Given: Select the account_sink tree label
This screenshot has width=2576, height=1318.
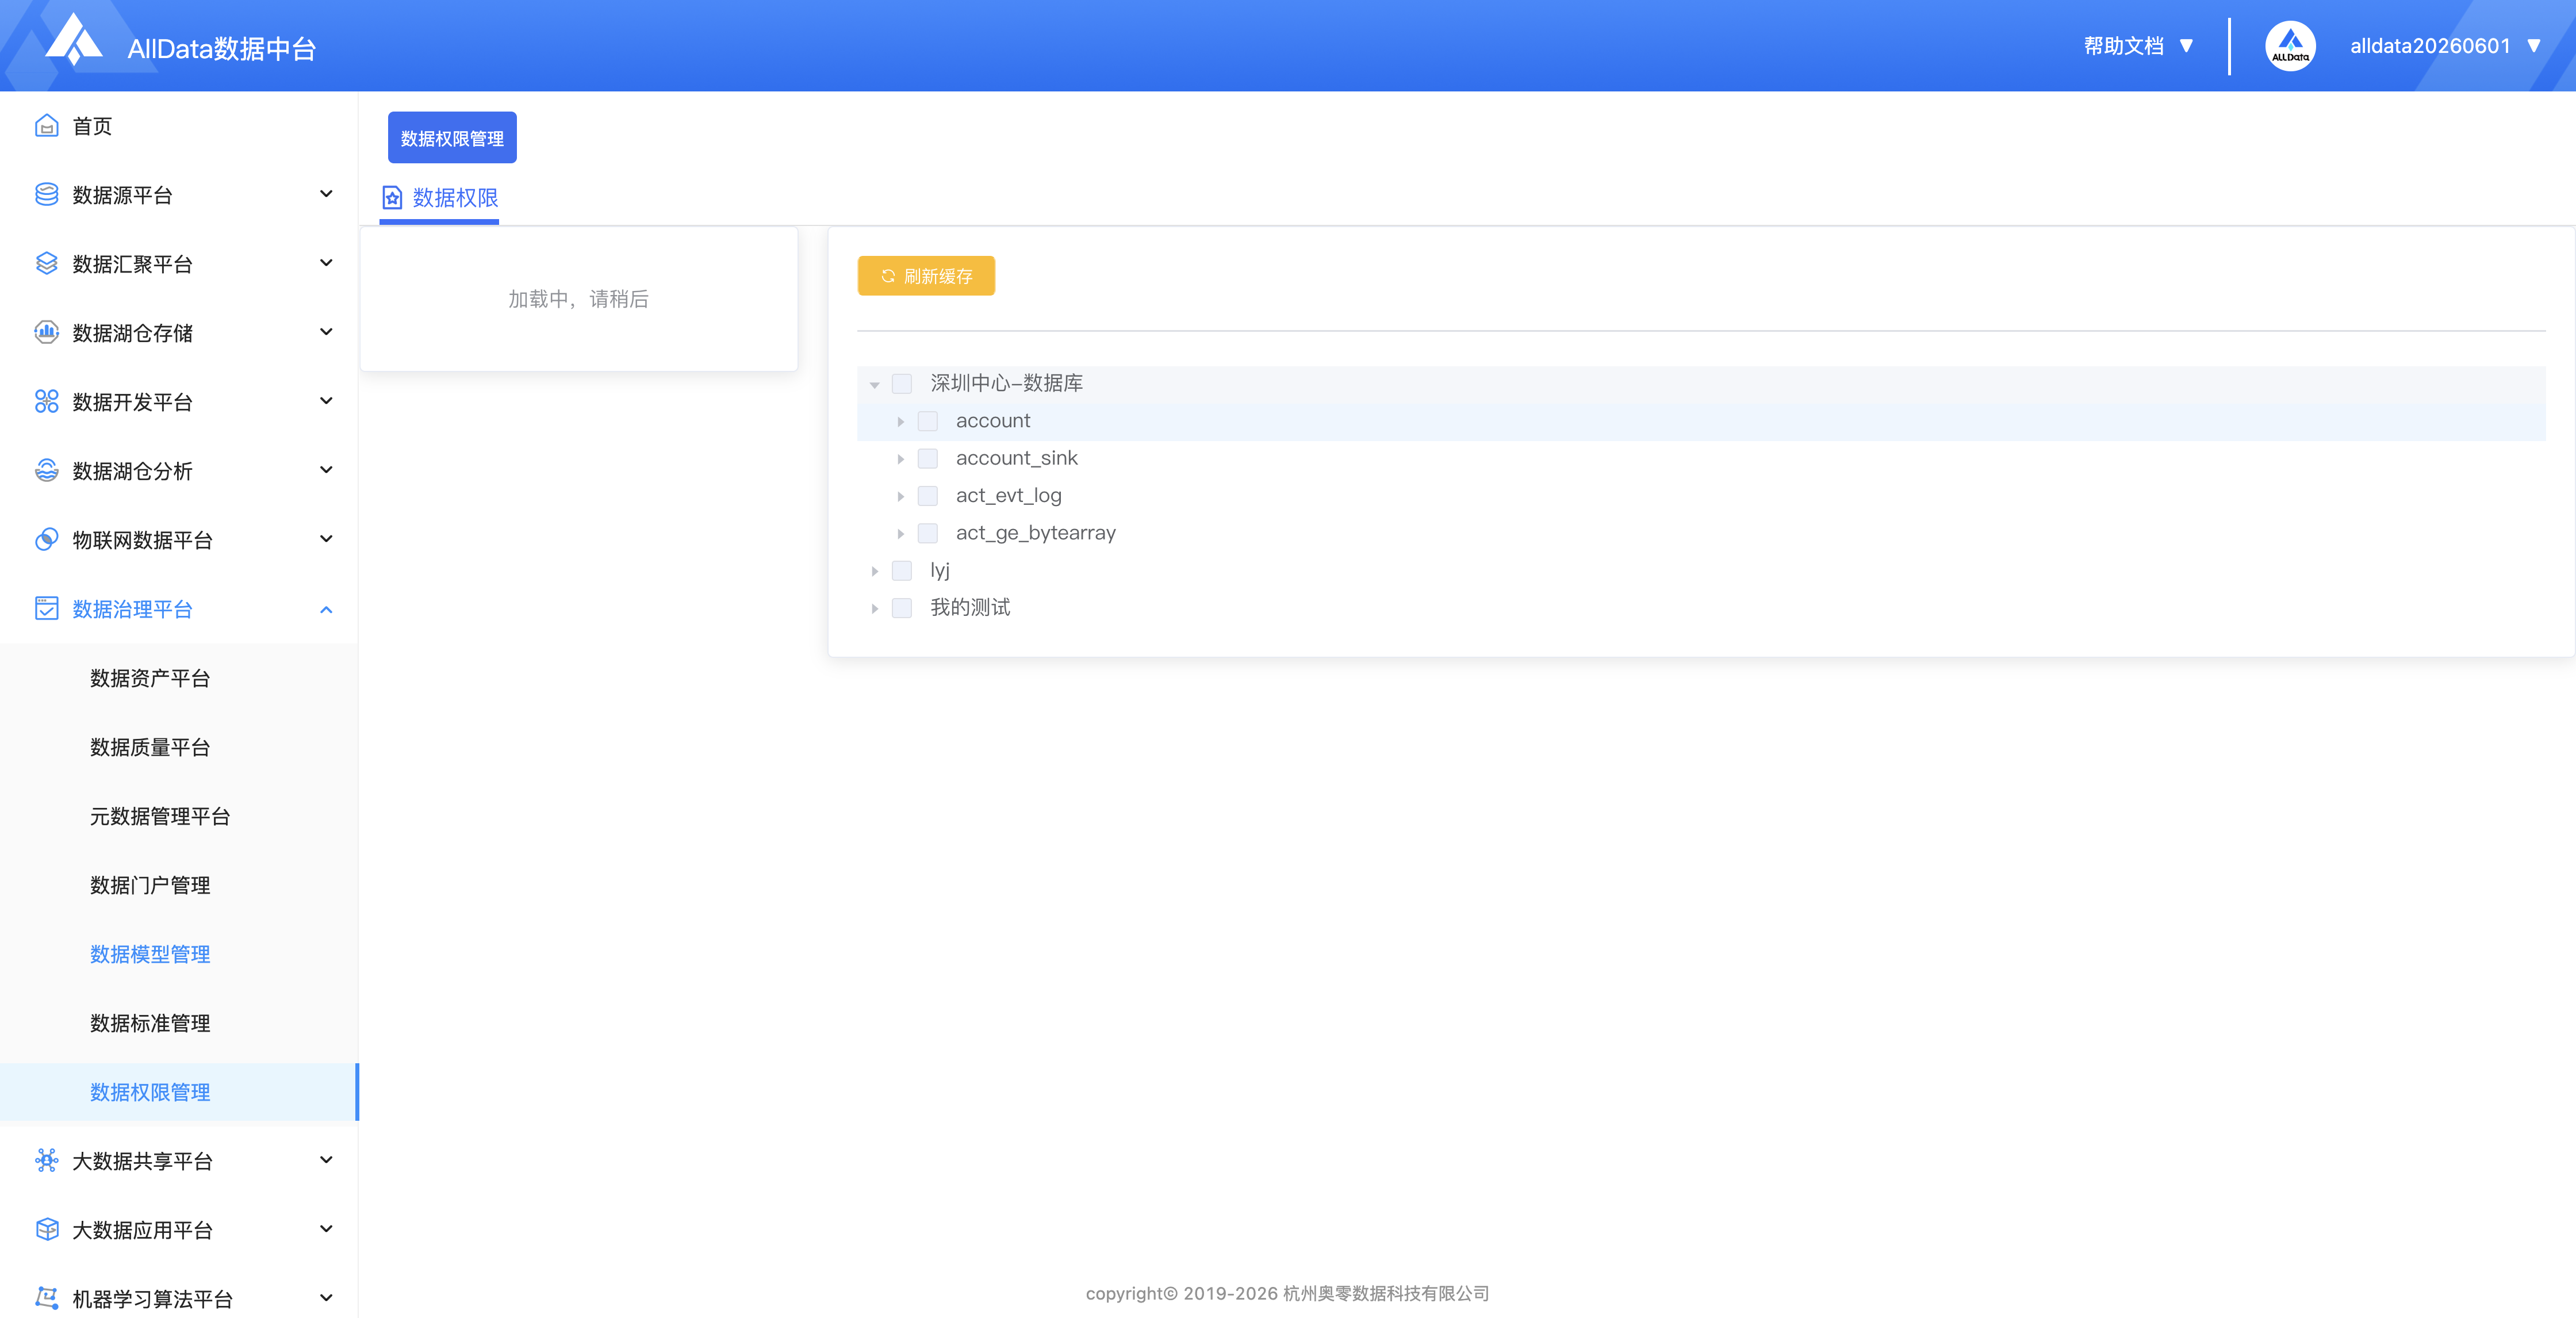Looking at the screenshot, I should [x=1016, y=458].
